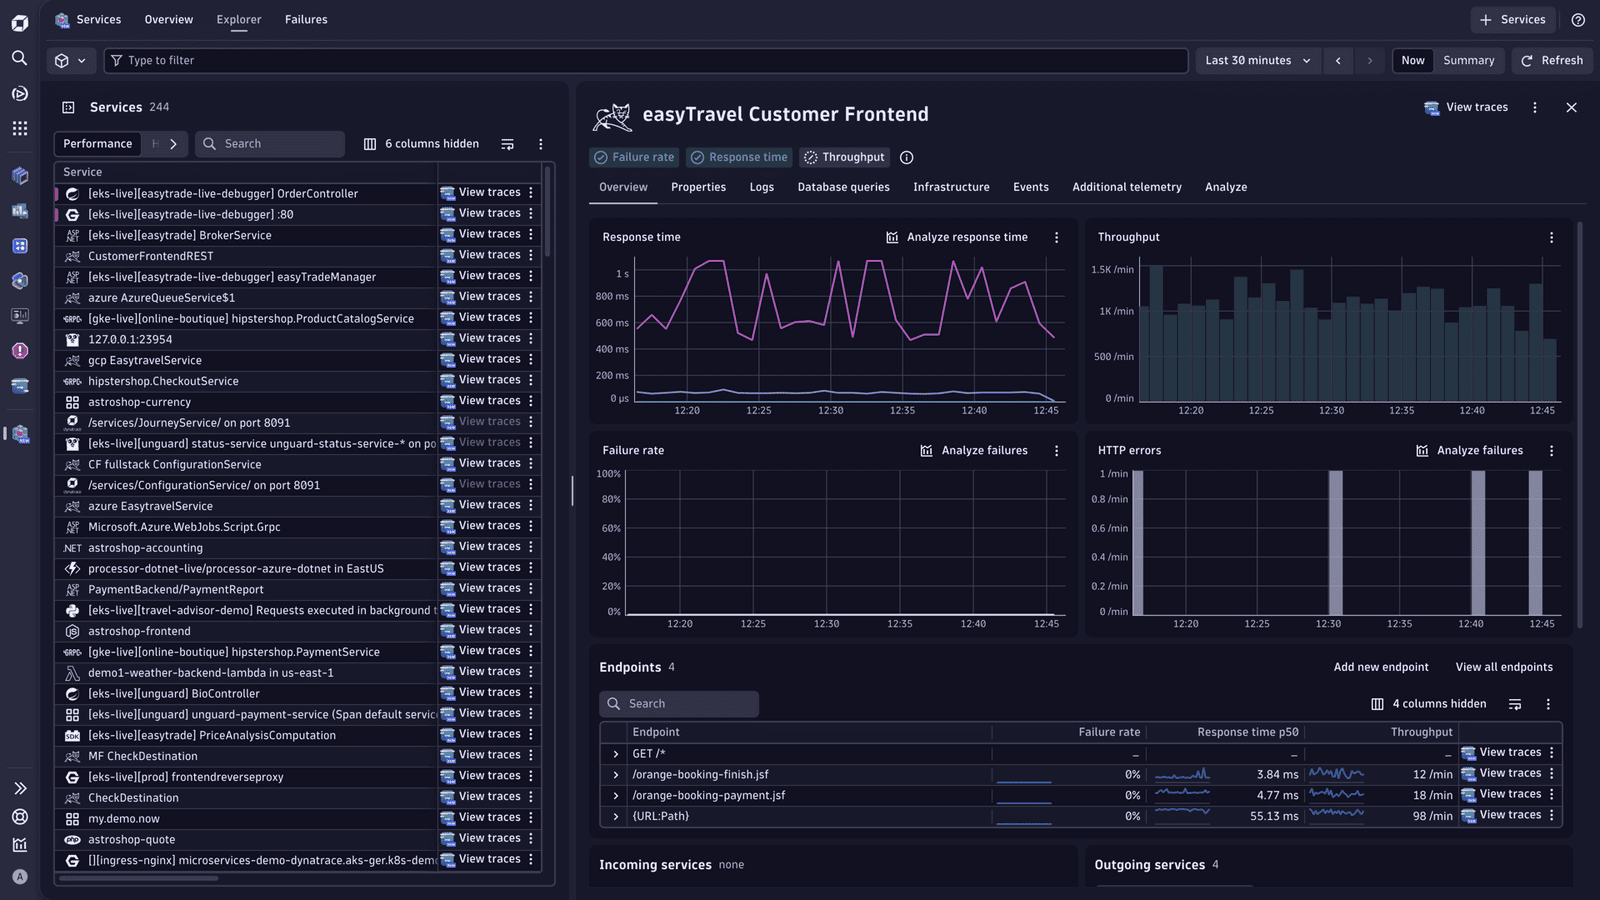Open the Failures top menu
1600x900 pixels.
306,20
